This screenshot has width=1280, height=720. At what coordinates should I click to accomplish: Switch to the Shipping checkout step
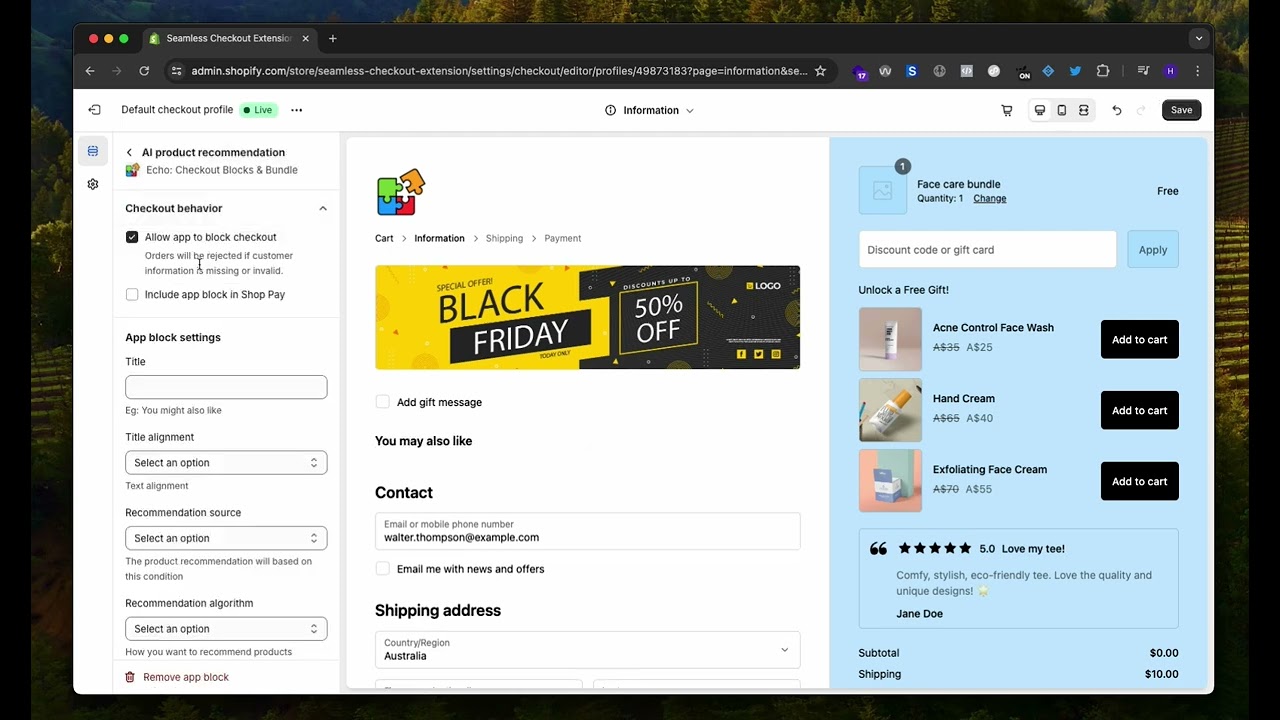504,238
